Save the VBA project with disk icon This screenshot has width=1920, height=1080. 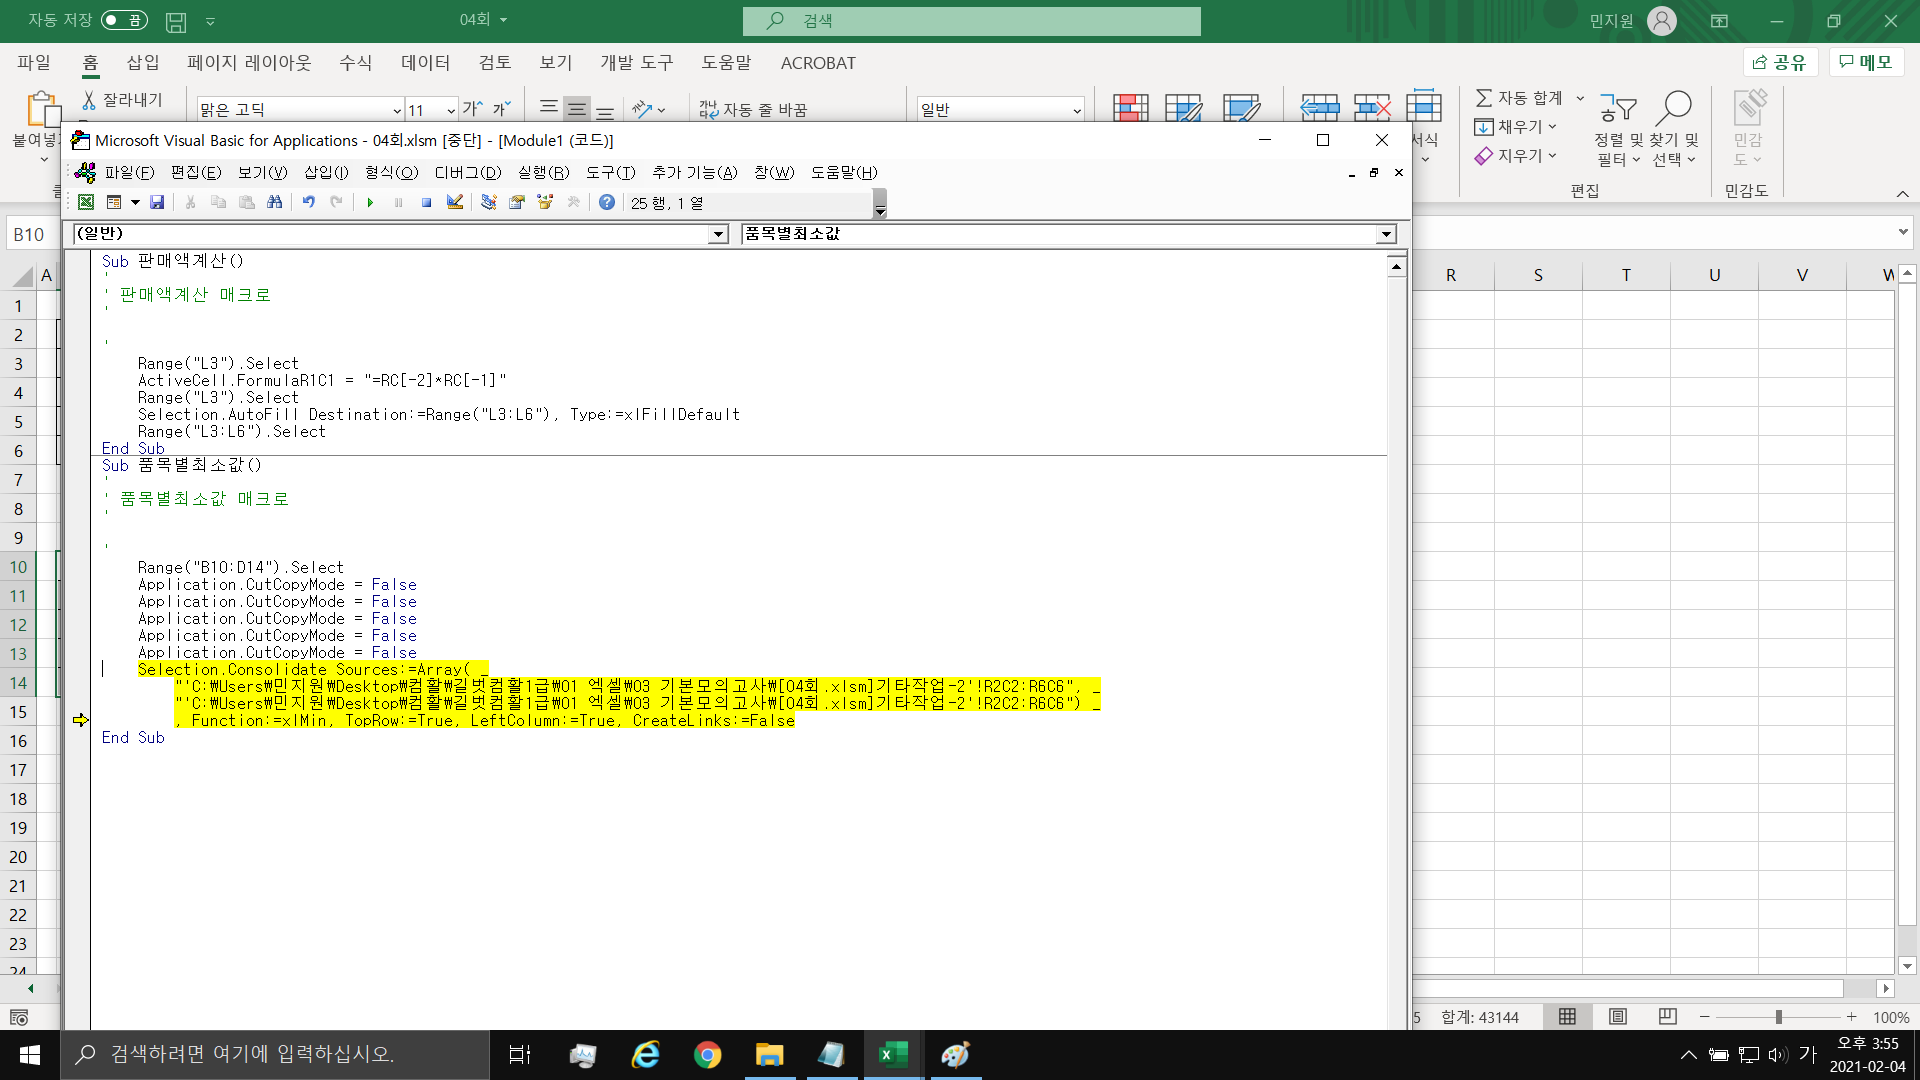[x=157, y=202]
